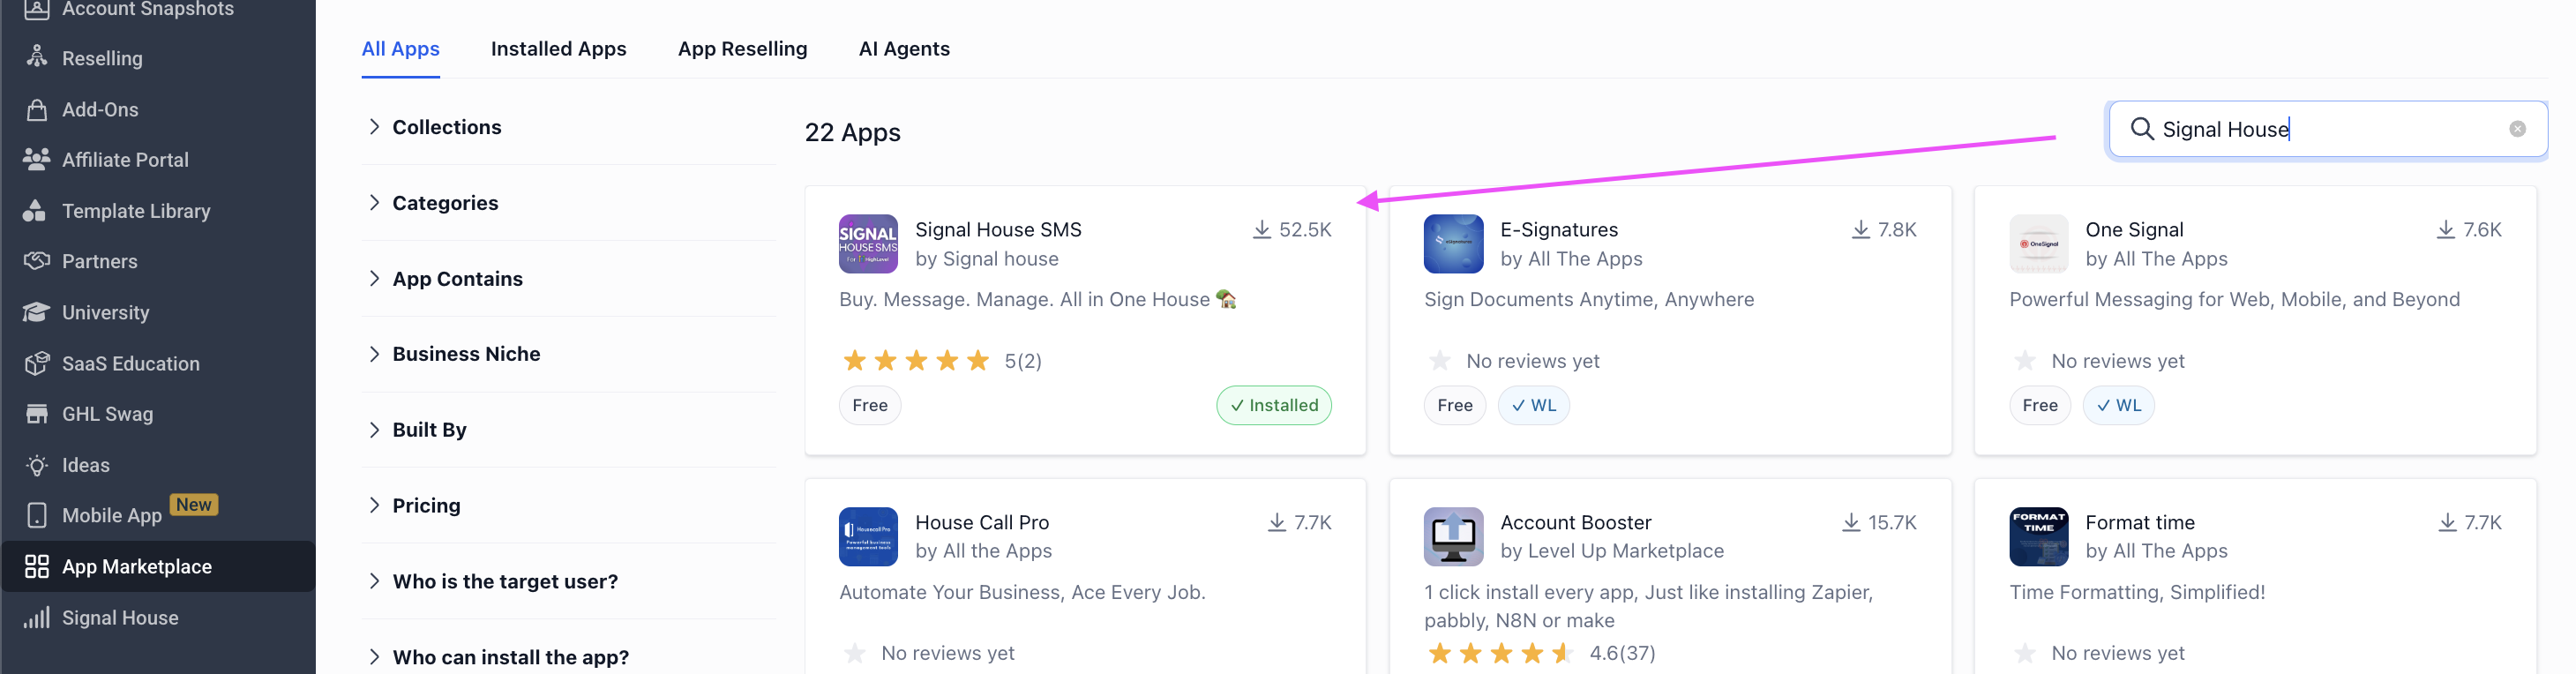The height and width of the screenshot is (674, 2576).
Task: Switch to the Installed Apps tab
Action: click(x=558, y=49)
